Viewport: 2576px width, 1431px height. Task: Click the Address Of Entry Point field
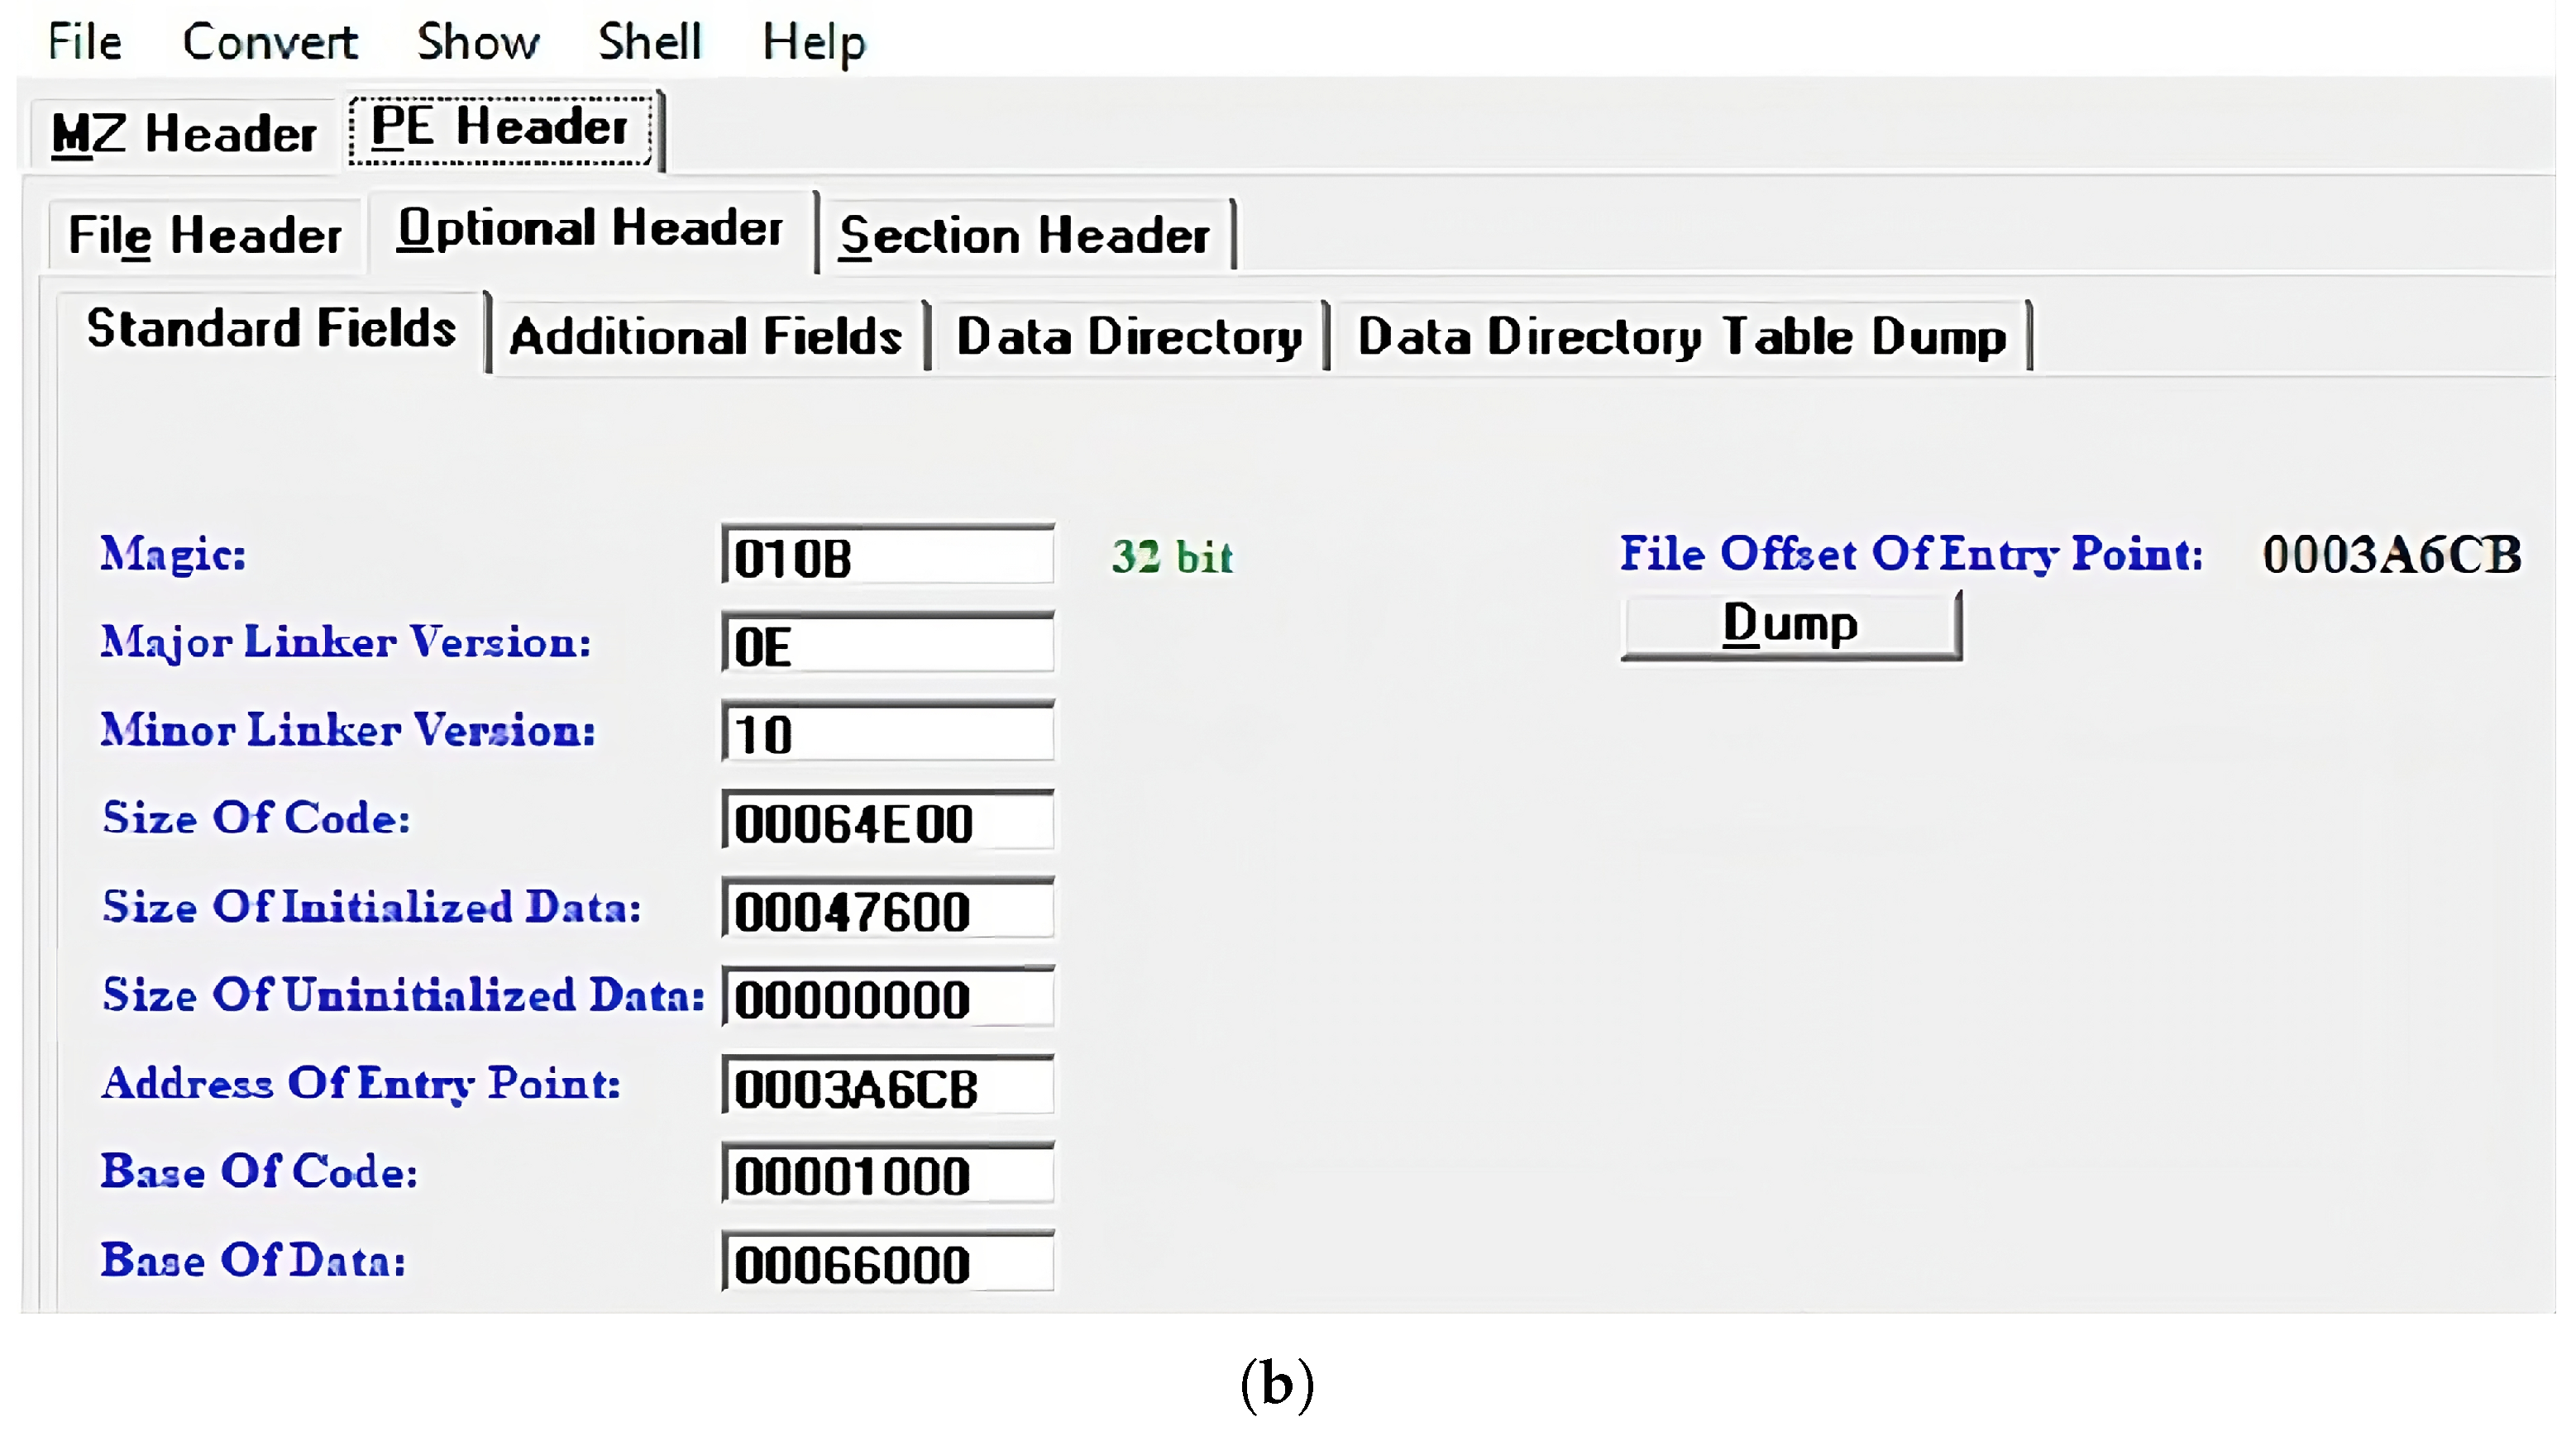[x=887, y=1087]
